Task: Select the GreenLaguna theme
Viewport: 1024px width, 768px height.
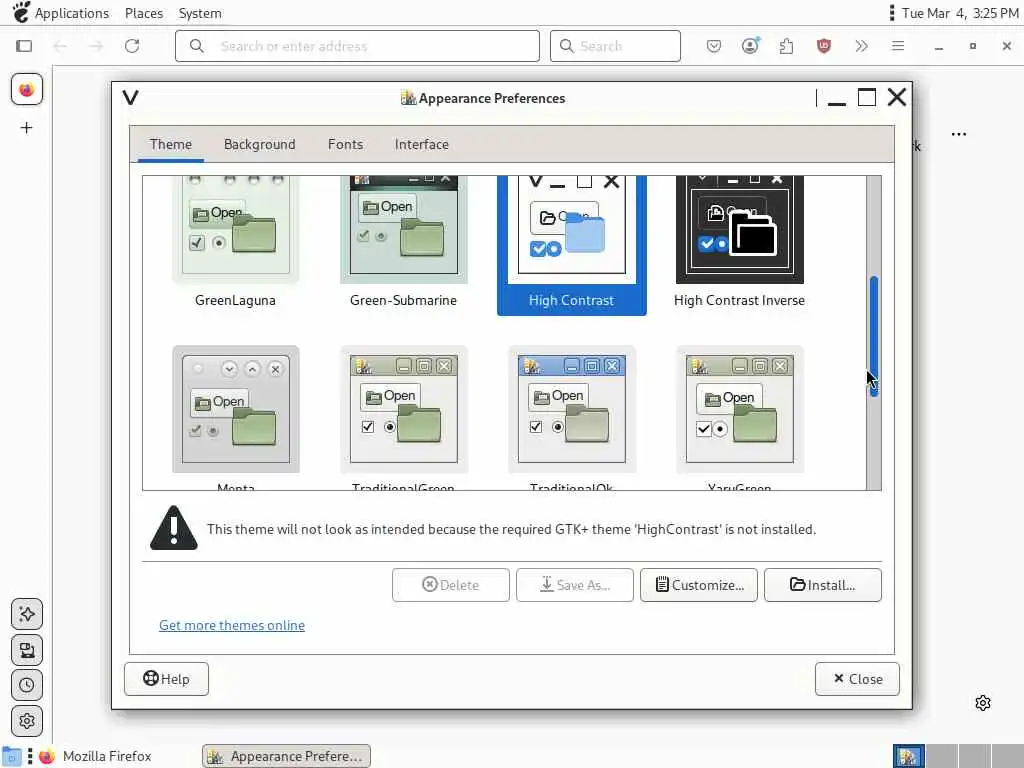Action: click(235, 244)
